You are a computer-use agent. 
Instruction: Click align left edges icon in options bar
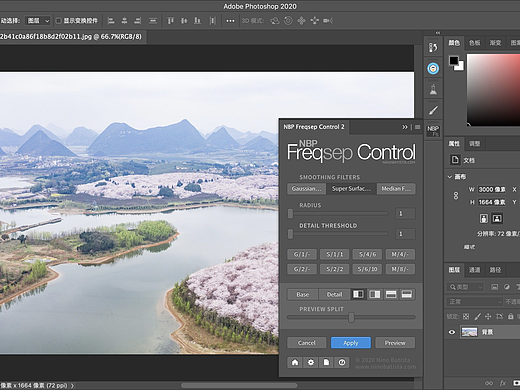(111, 21)
